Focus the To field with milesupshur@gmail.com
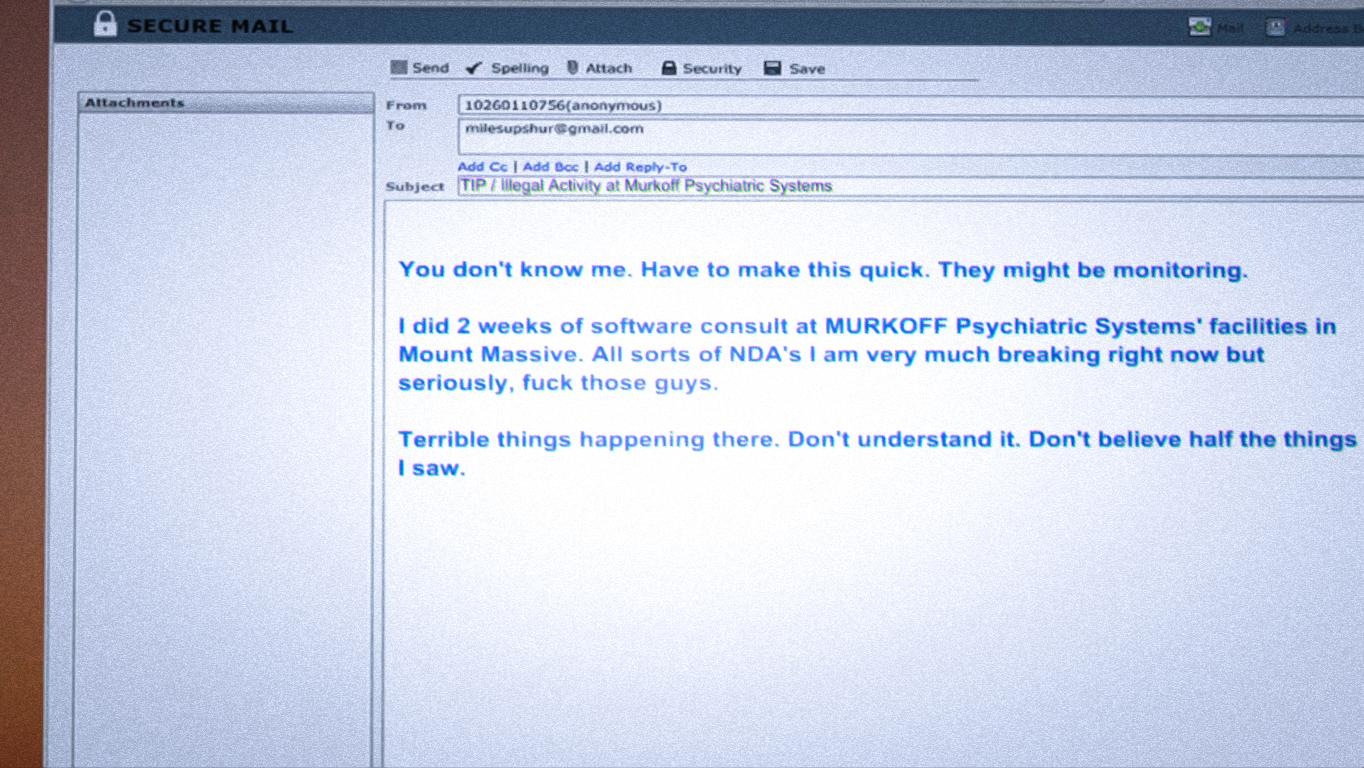The width and height of the screenshot is (1364, 768). click(x=911, y=137)
